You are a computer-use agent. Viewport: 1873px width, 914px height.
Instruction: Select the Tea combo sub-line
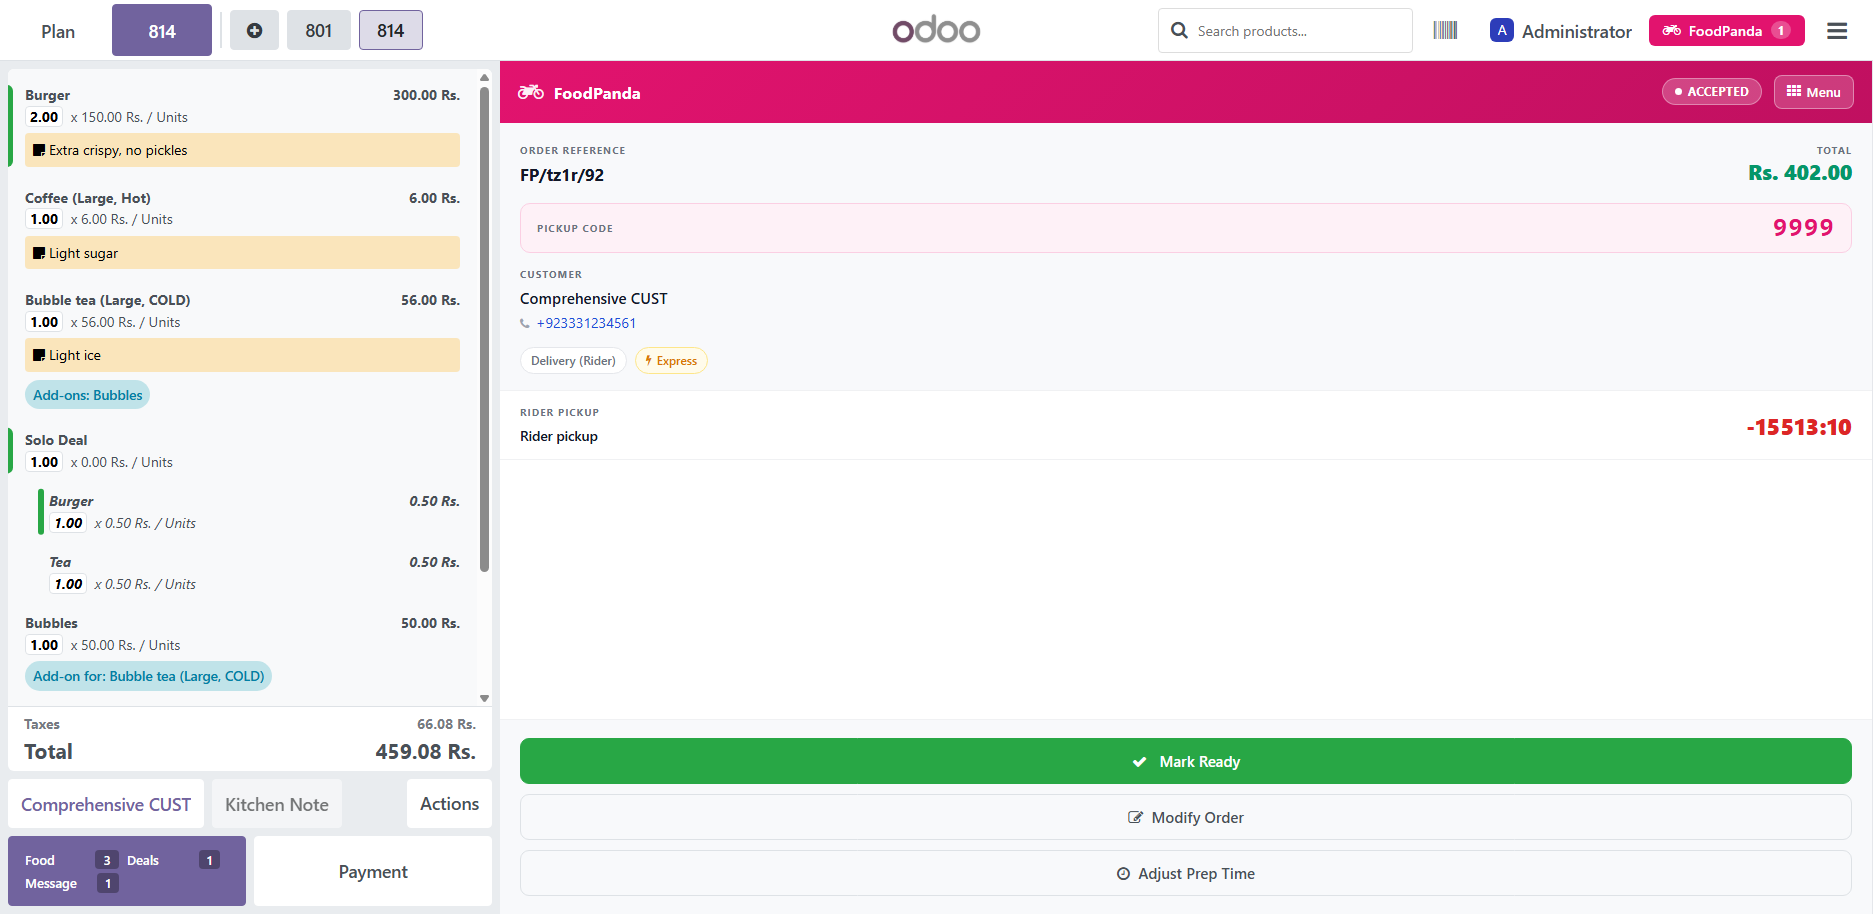[x=254, y=573]
